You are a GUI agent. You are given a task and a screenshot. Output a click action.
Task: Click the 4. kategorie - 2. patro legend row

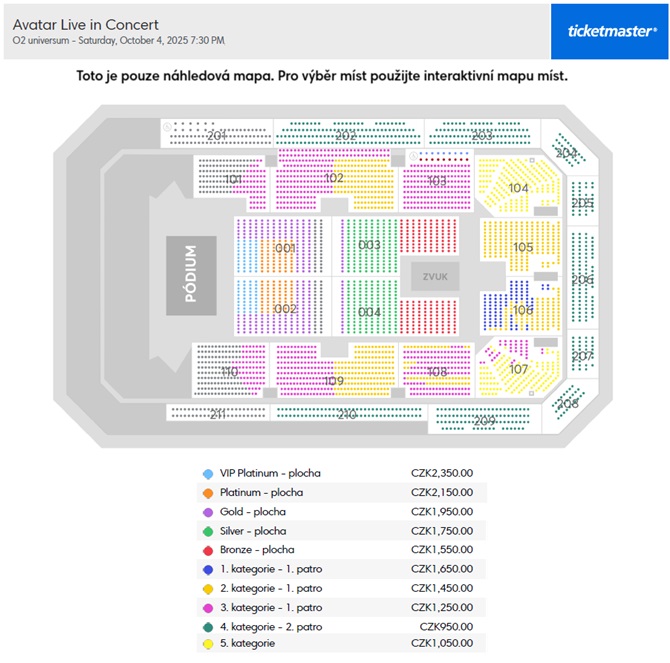[341, 627]
